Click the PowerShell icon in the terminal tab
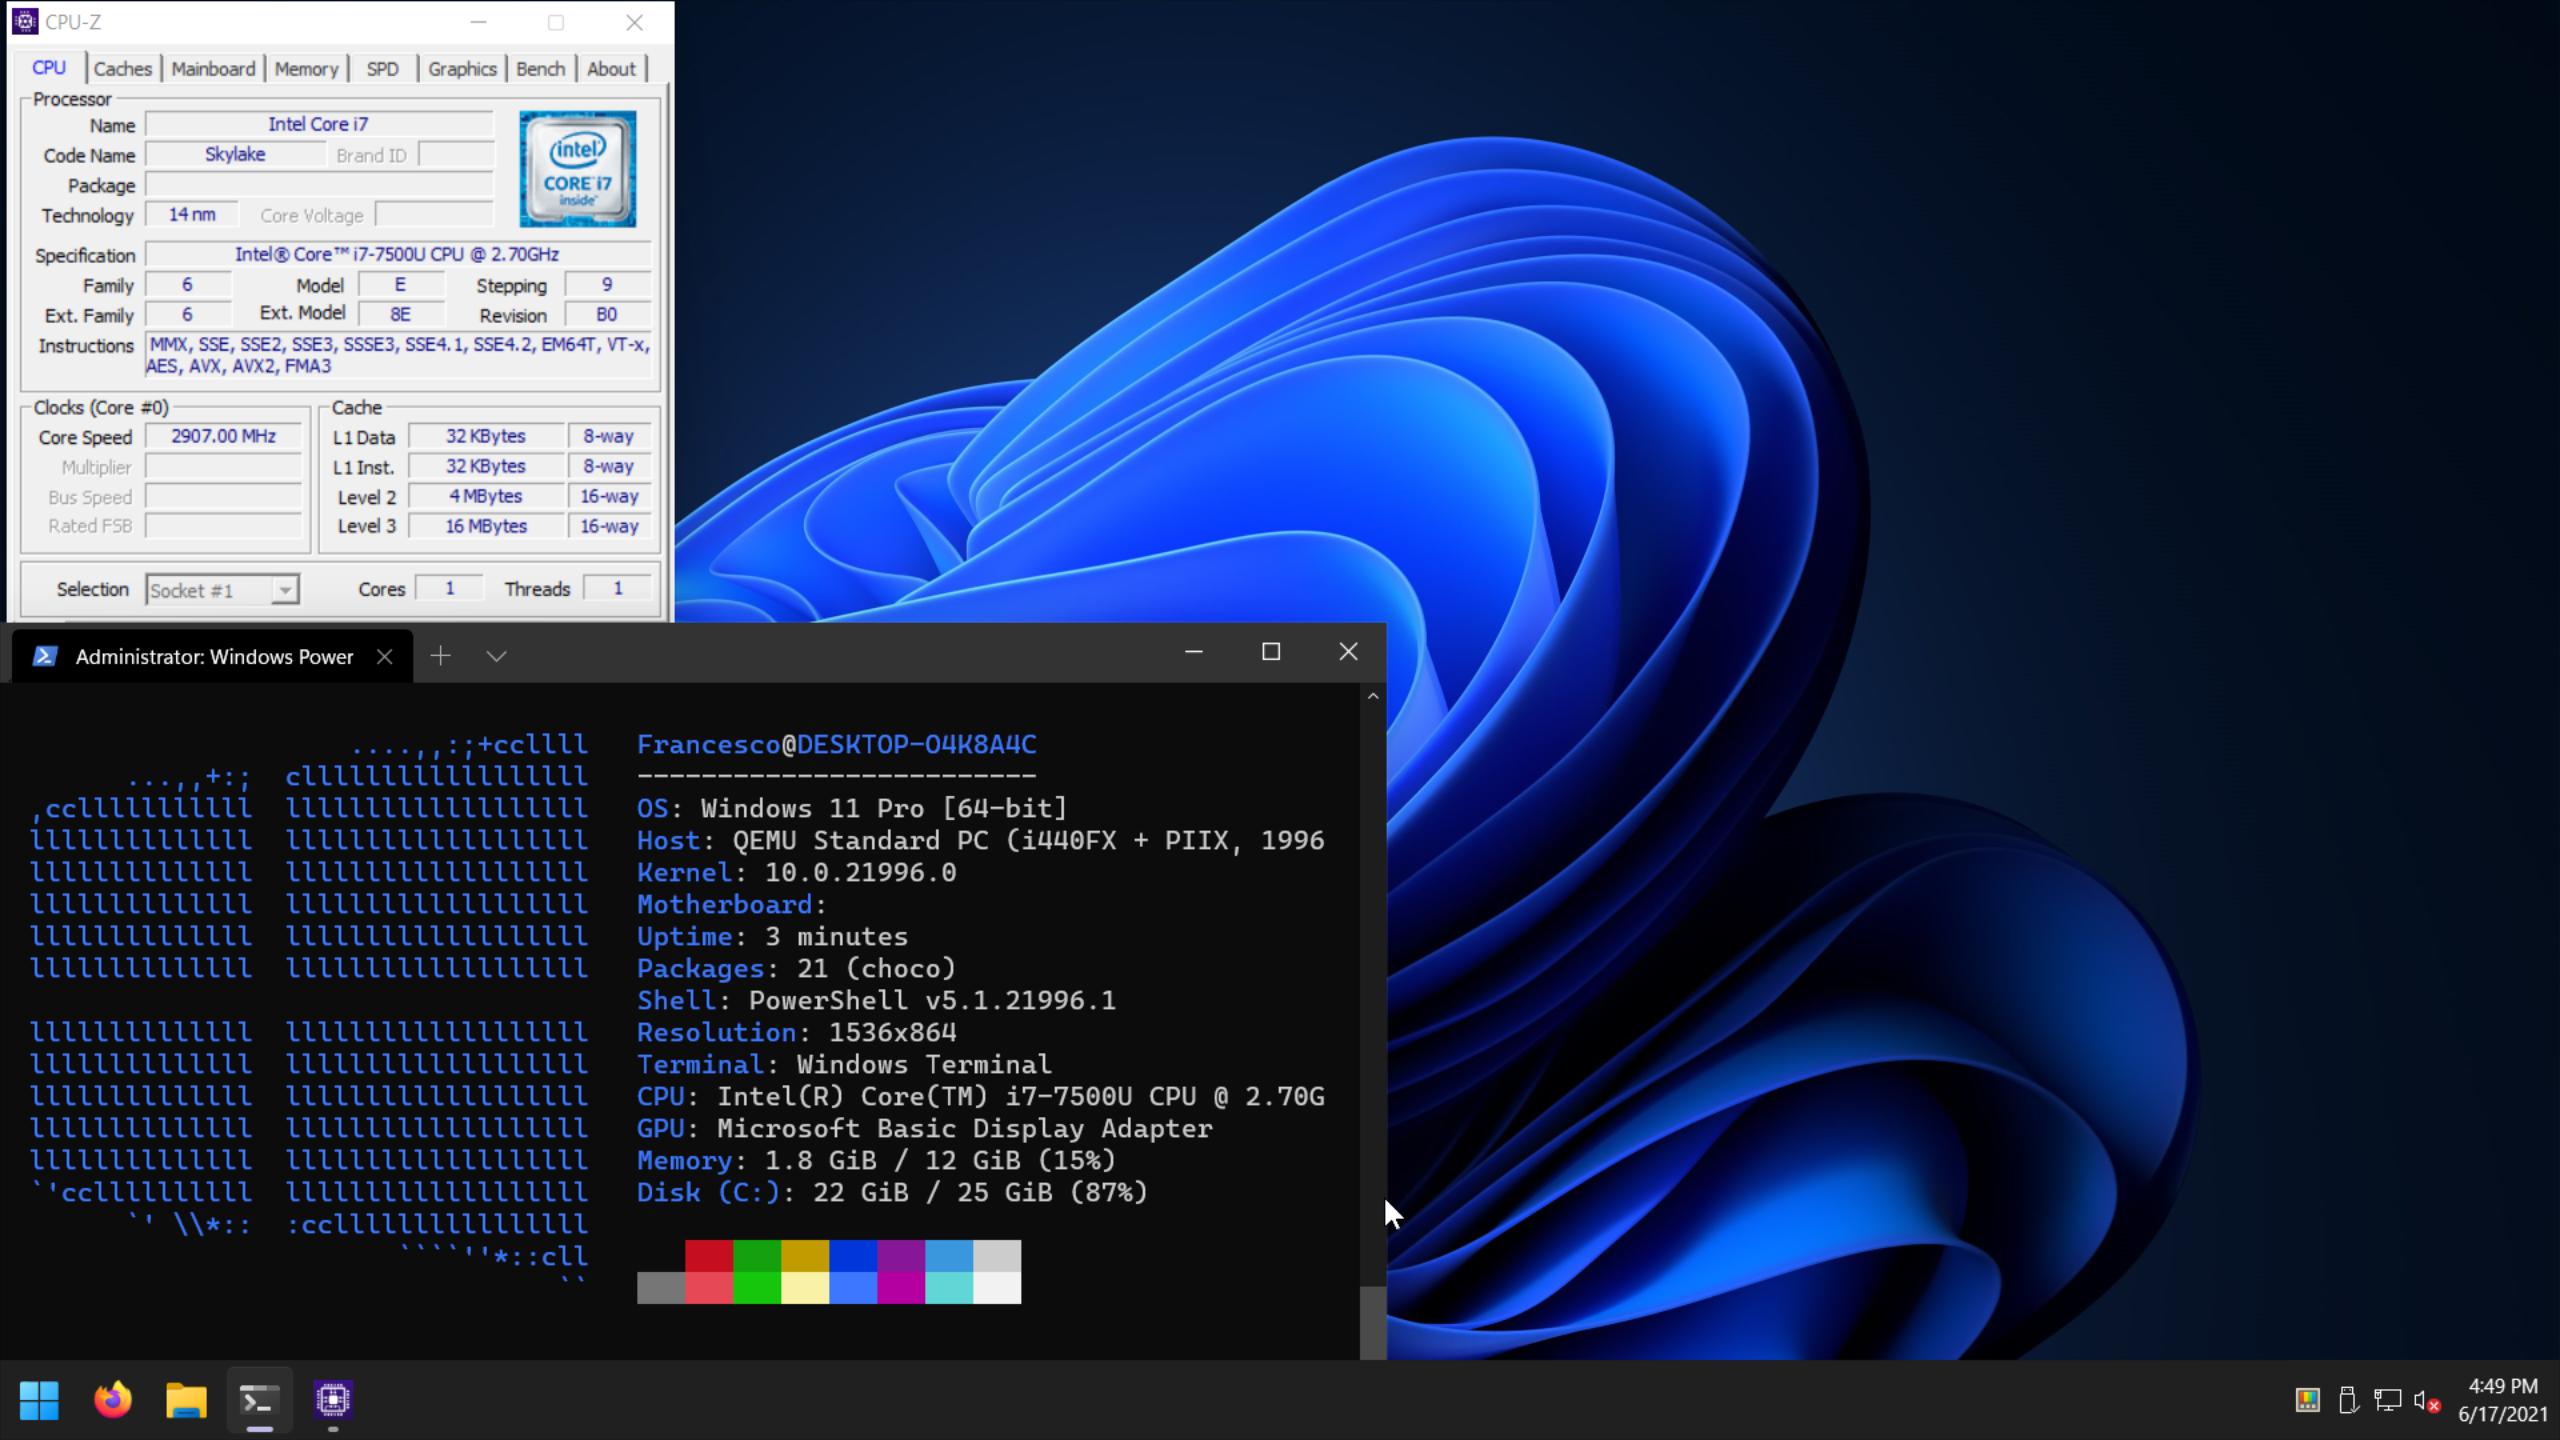 (44, 656)
